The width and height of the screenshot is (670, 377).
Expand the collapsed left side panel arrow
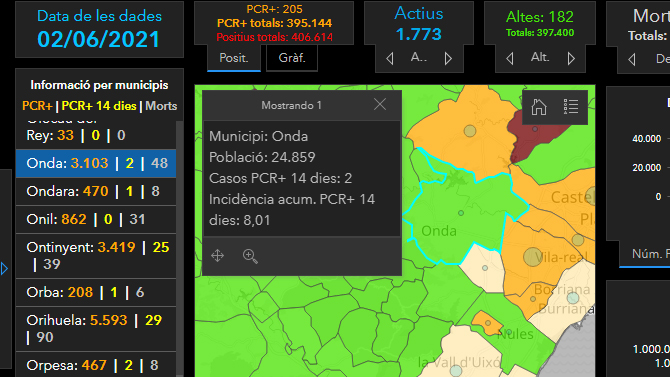[x=4, y=269]
